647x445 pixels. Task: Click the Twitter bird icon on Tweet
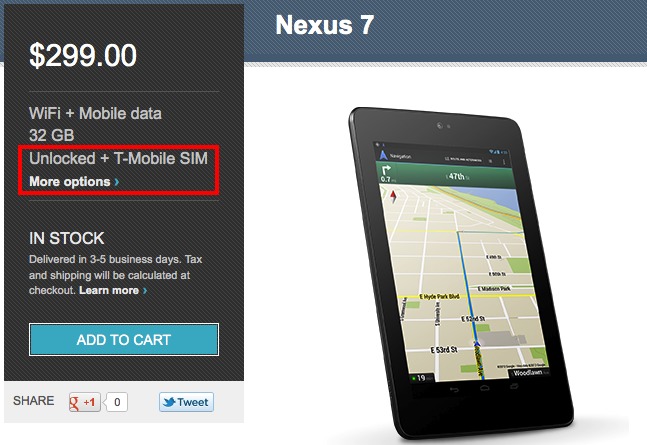(x=169, y=402)
